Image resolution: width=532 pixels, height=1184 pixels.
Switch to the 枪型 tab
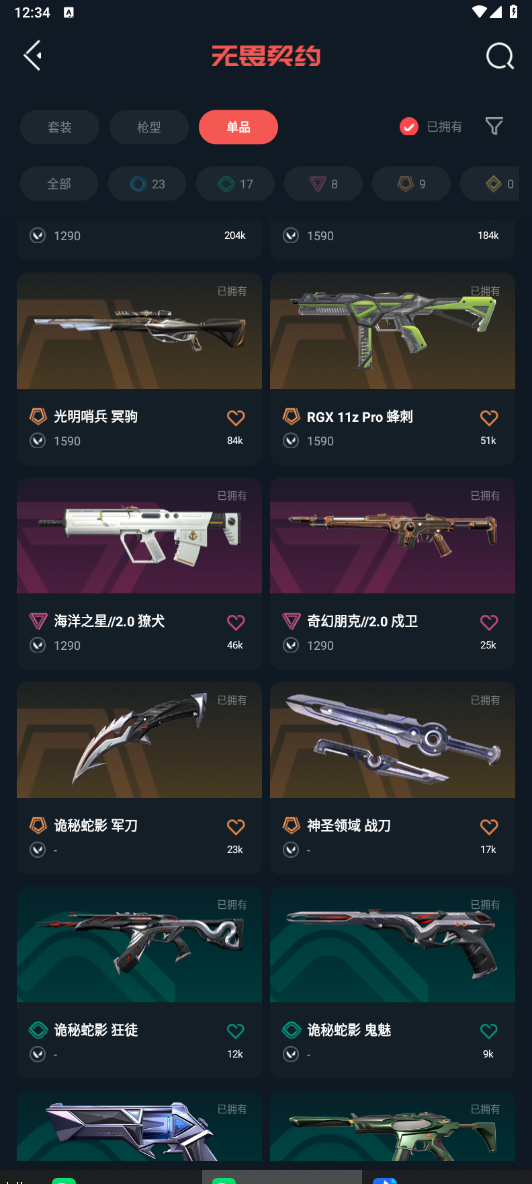(149, 127)
